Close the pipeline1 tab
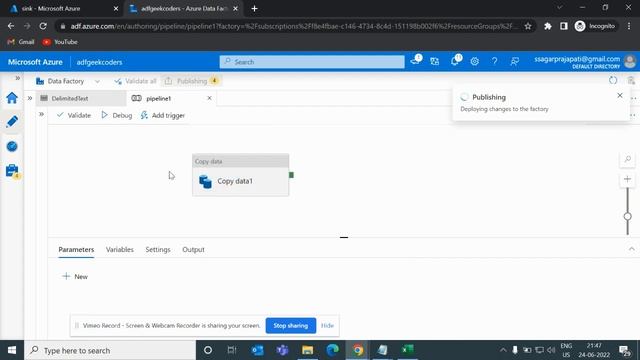Screen dimensions: 640x360 (x=209, y=98)
